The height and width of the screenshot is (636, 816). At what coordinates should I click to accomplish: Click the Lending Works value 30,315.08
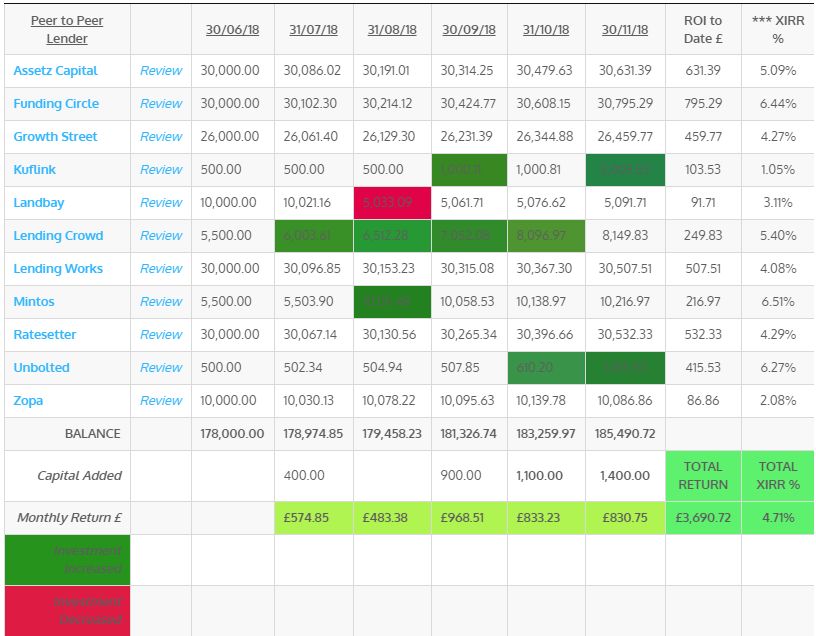click(x=467, y=269)
